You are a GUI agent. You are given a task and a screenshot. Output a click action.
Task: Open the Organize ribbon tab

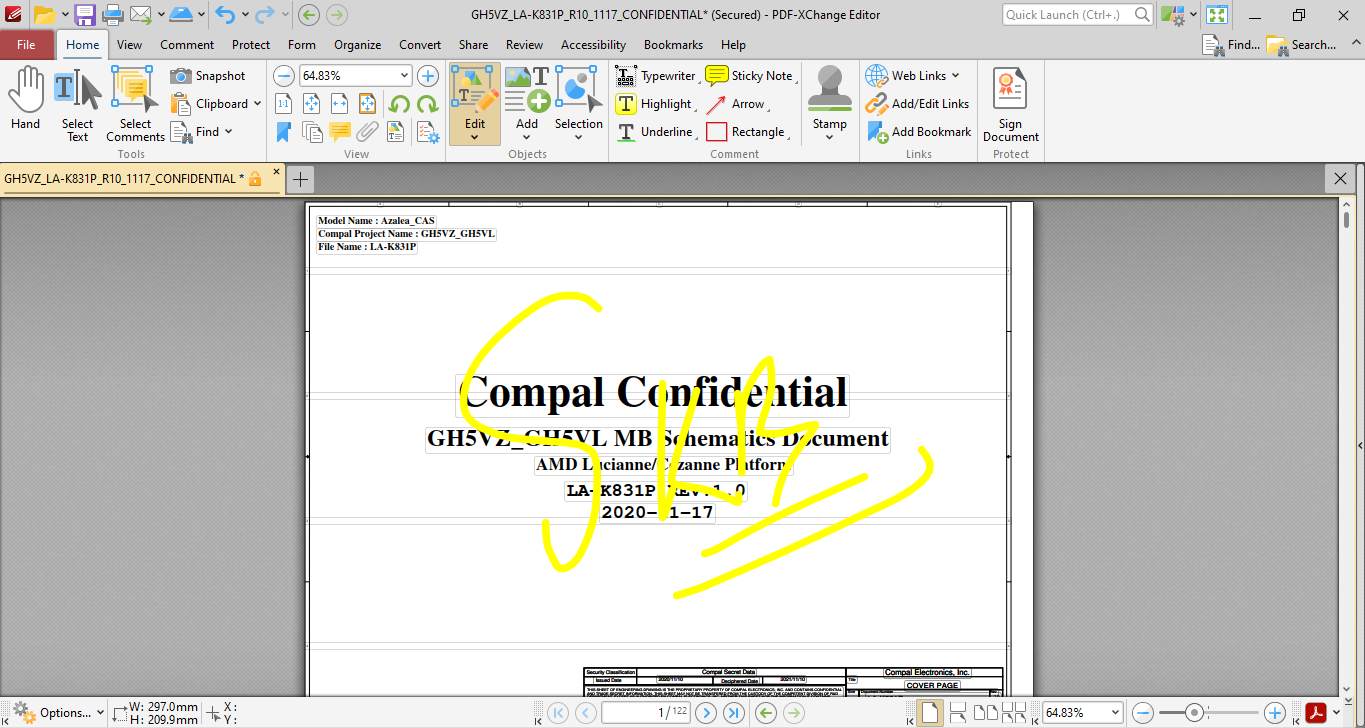[357, 45]
